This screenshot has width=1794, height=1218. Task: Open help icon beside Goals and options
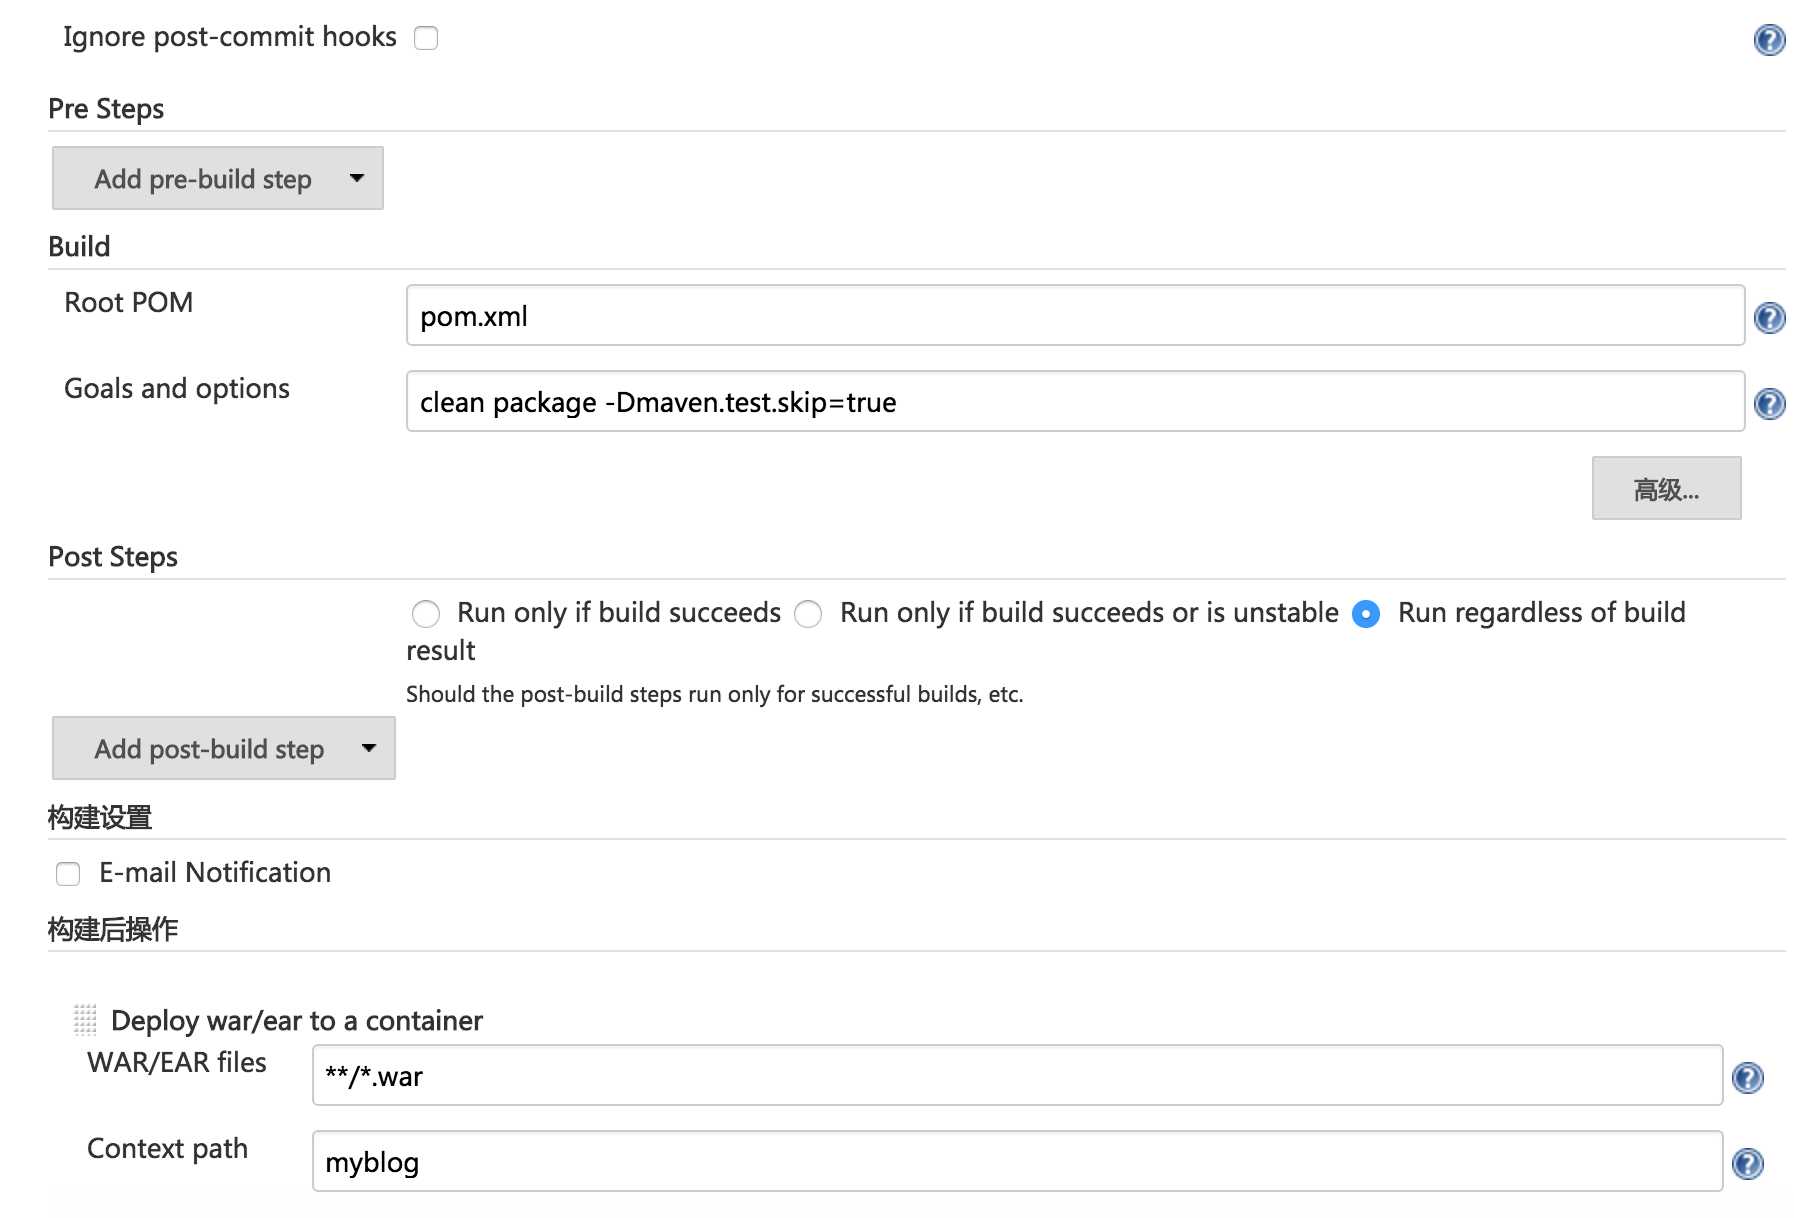1769,404
